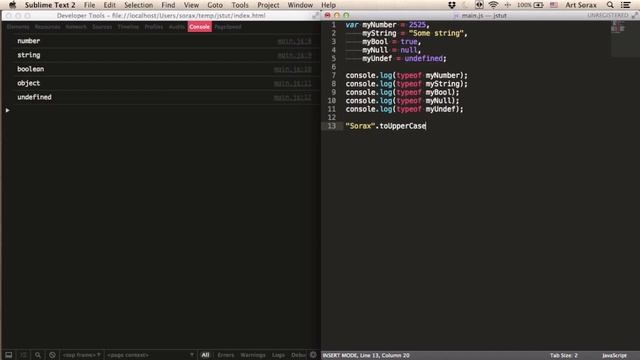Select the Console tab
Screen dimensions: 640x360
tap(200, 27)
